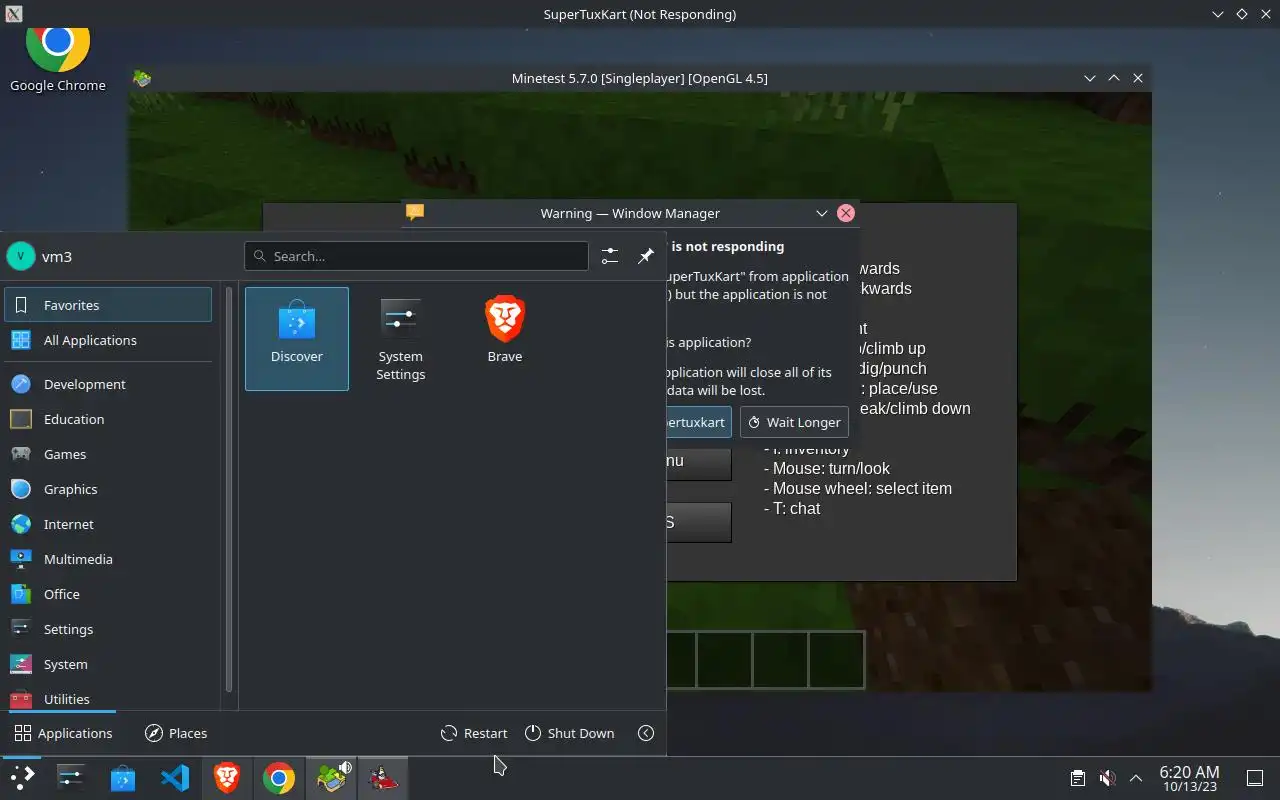
Task: Open the Utilities category
Action: click(108, 698)
